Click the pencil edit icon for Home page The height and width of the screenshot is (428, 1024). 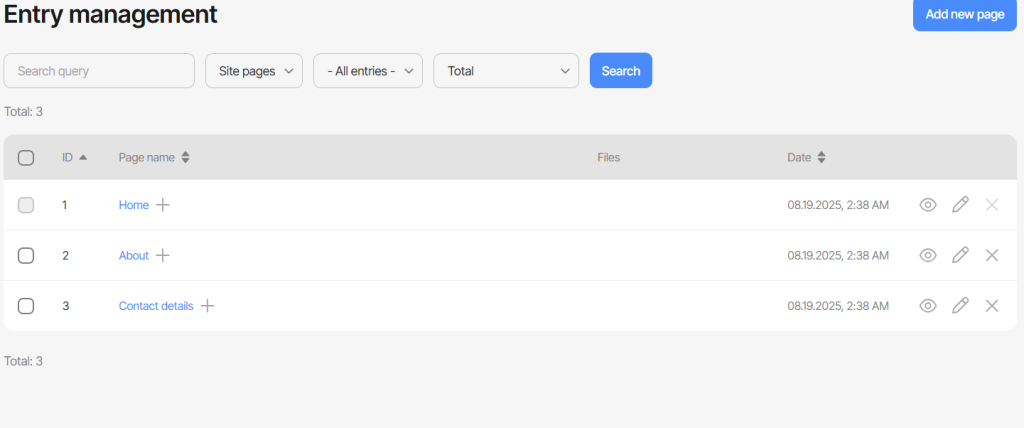tap(959, 205)
